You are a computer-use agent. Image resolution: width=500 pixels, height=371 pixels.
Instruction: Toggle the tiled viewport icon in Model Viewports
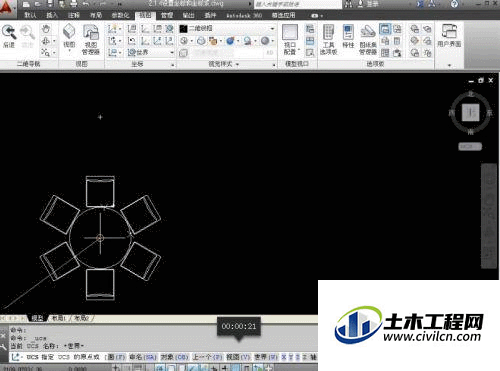pos(310,41)
